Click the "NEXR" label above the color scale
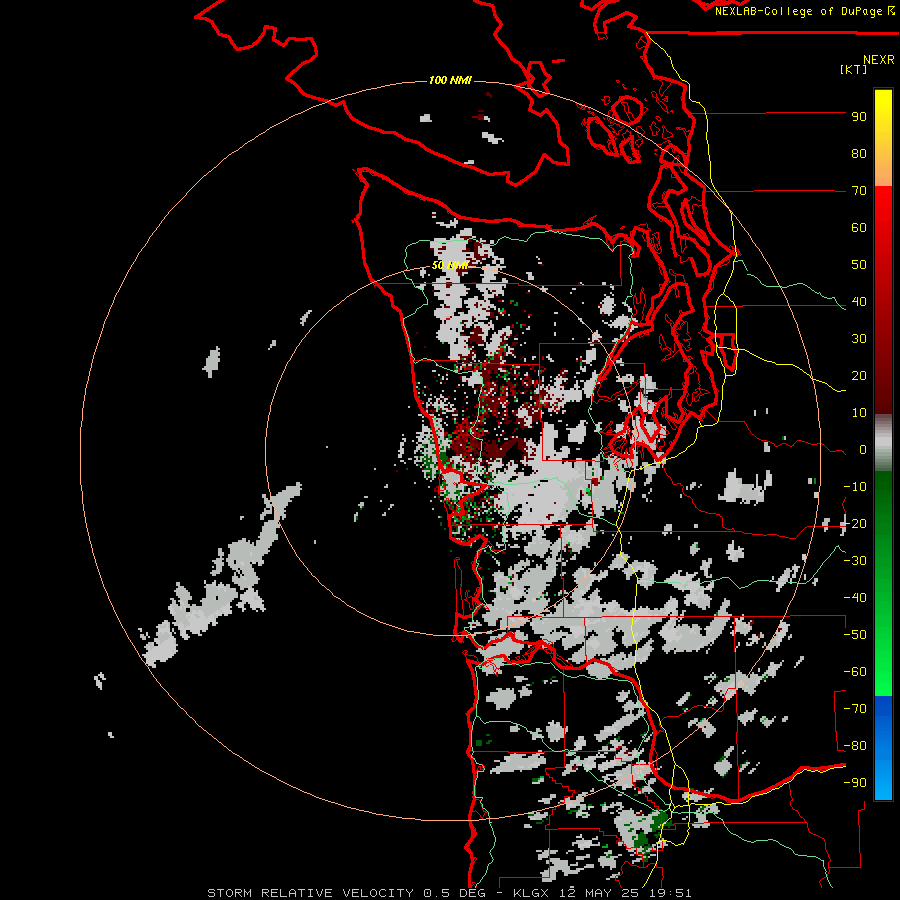 879,60
